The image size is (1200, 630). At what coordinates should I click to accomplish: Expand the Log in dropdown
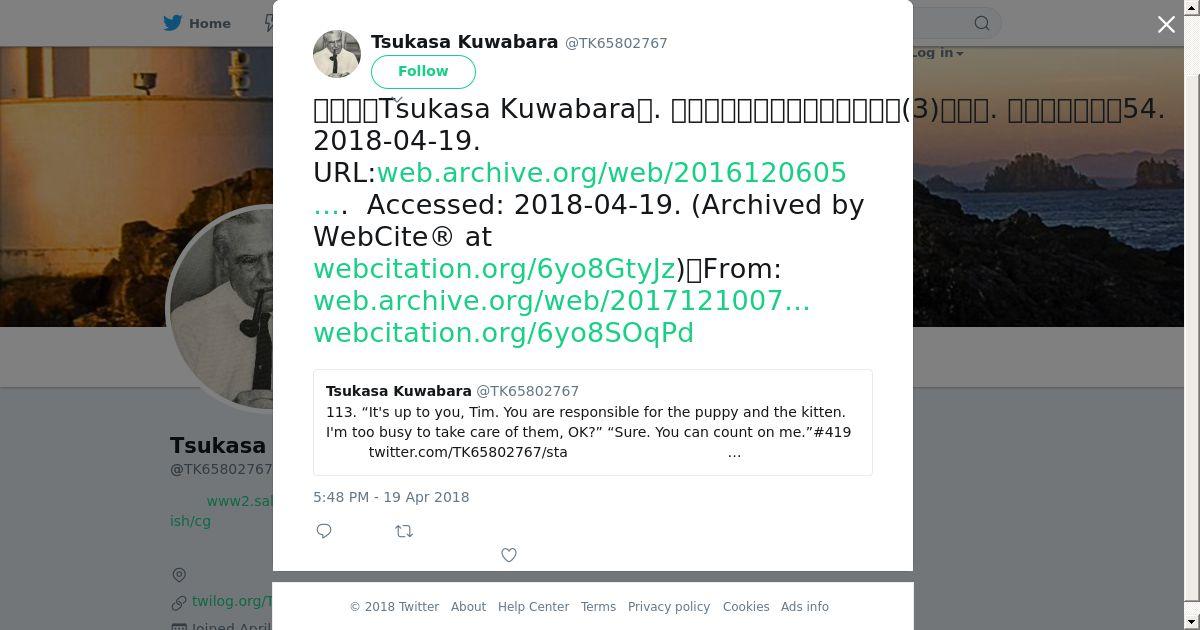pyautogui.click(x=938, y=53)
